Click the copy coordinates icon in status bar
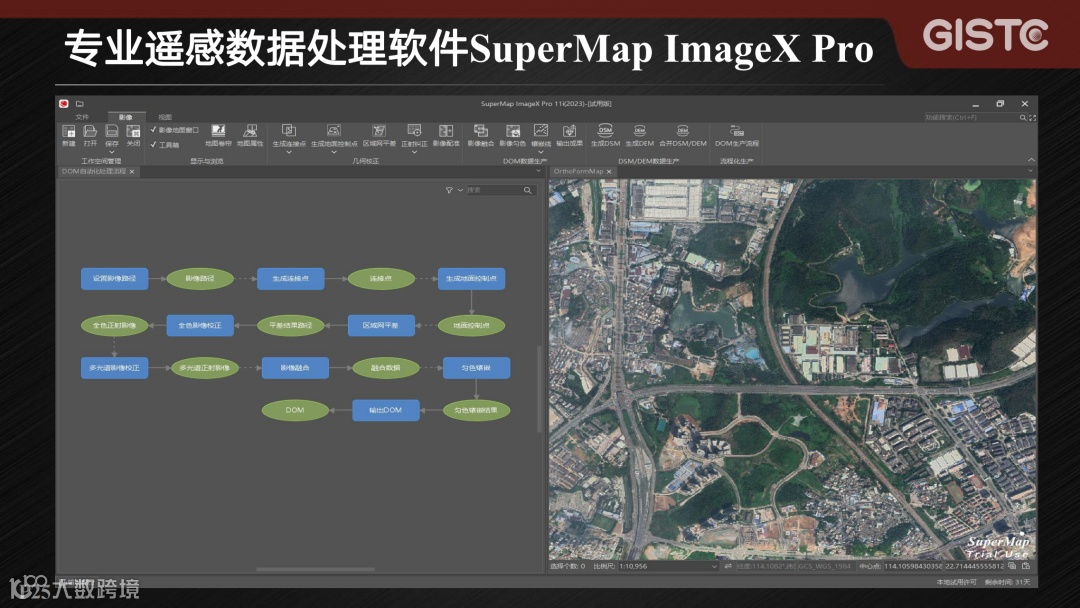 (x=1012, y=566)
